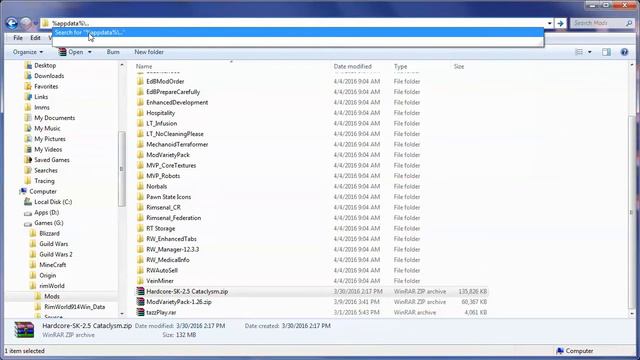Open the Blizzard folder in tree
This screenshot has width=640, height=360.
click(49, 233)
